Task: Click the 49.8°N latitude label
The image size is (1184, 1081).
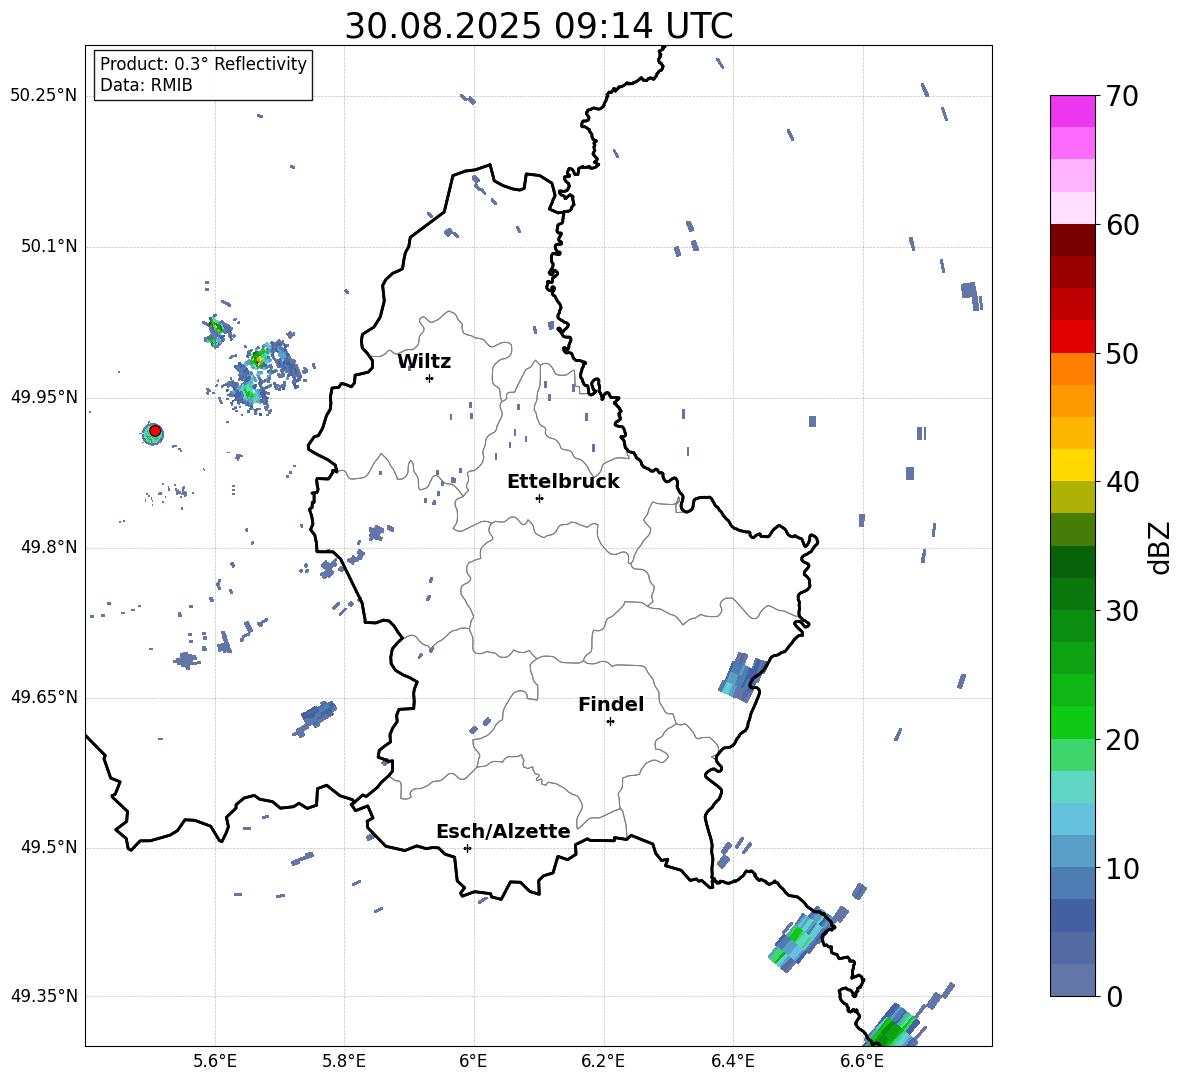Action: (48, 547)
